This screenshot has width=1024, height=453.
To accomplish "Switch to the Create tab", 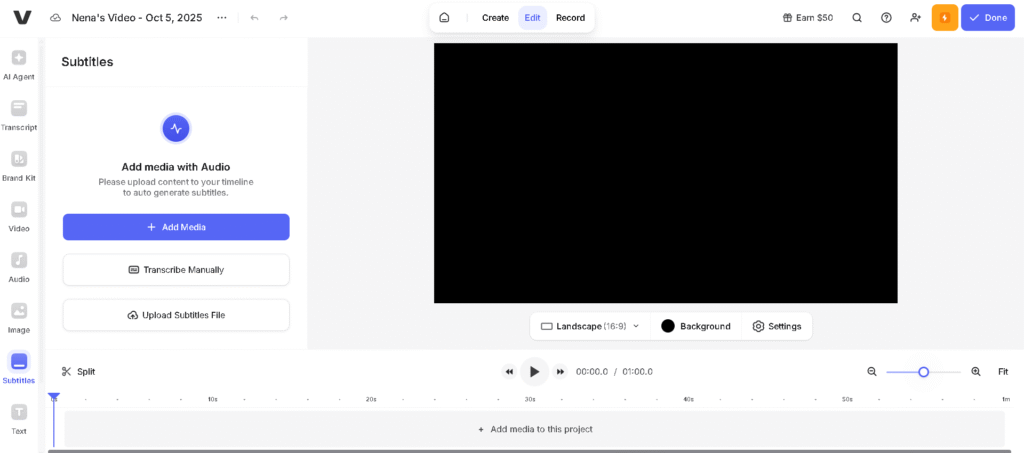I will (495, 18).
